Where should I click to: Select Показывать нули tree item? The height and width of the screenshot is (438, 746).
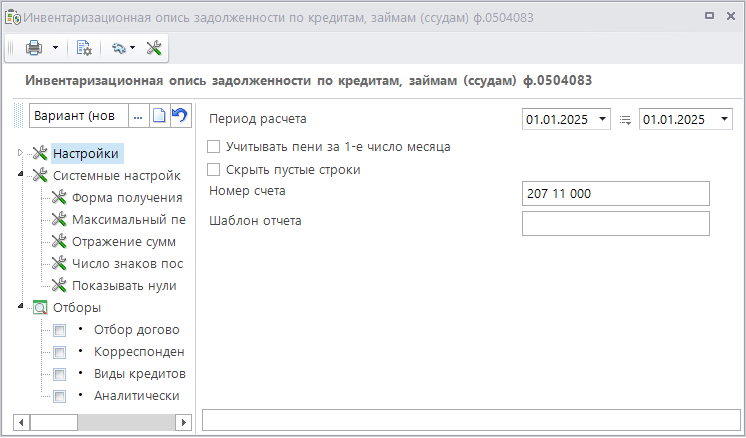[x=124, y=285]
